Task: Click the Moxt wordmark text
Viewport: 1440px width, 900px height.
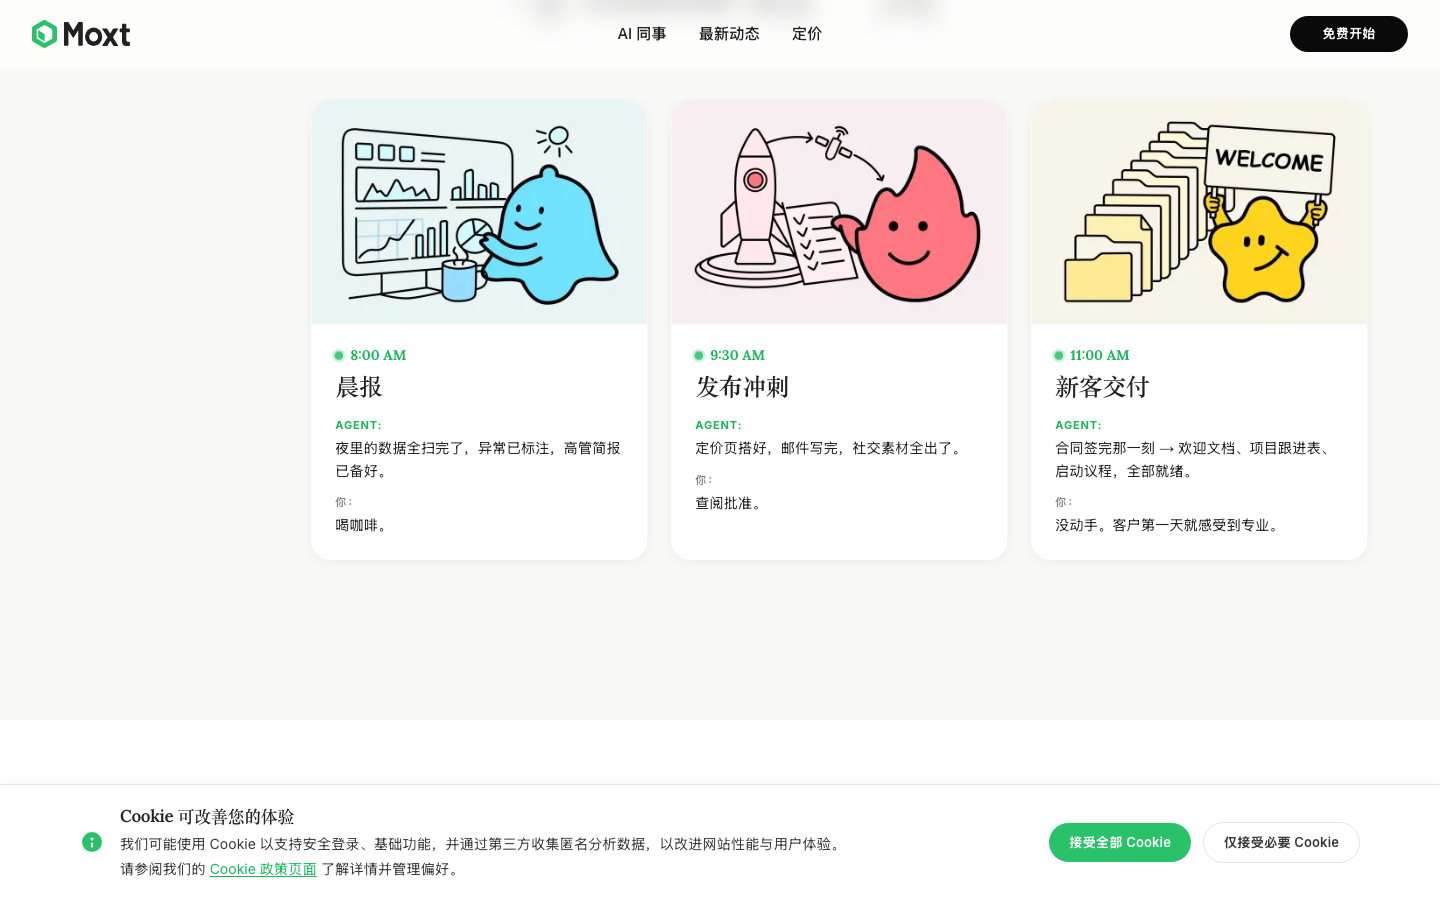Action: point(97,34)
